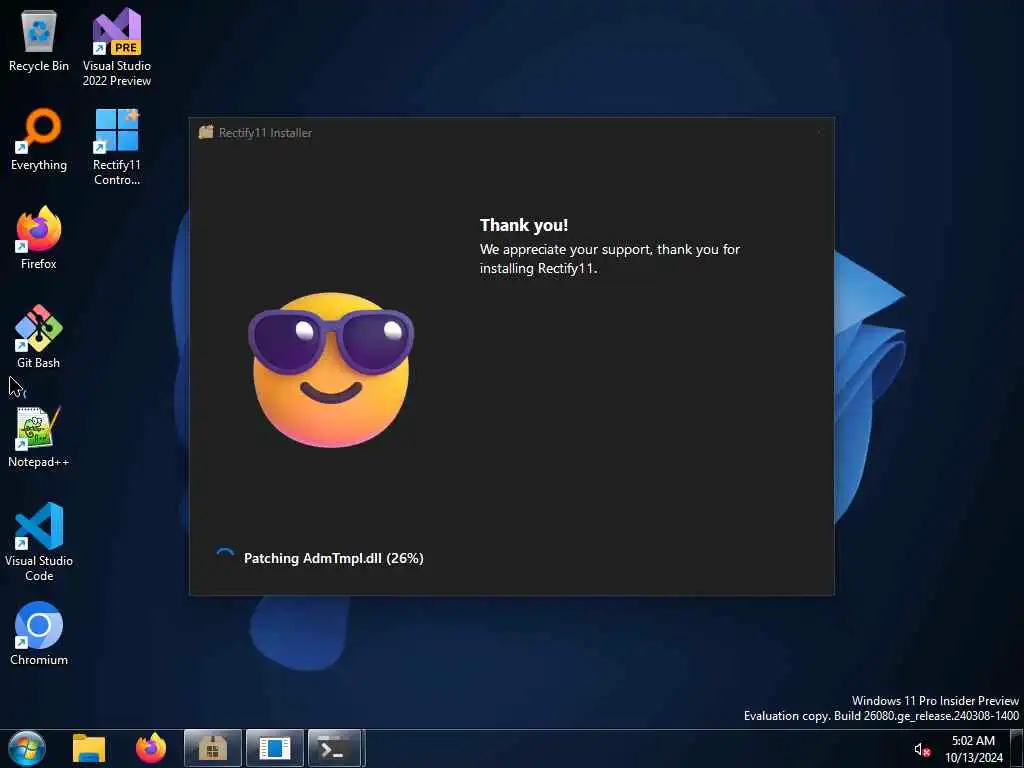Viewport: 1024px width, 768px height.
Task: Click the 'We appreciate your support' message
Action: (610, 259)
